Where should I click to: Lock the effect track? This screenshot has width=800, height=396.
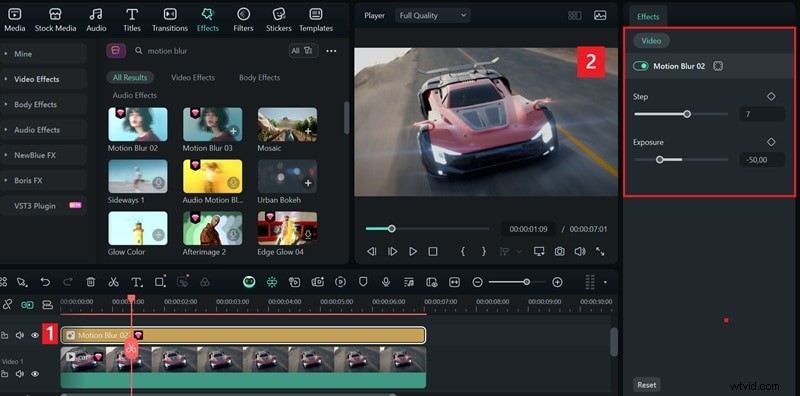tap(5, 335)
